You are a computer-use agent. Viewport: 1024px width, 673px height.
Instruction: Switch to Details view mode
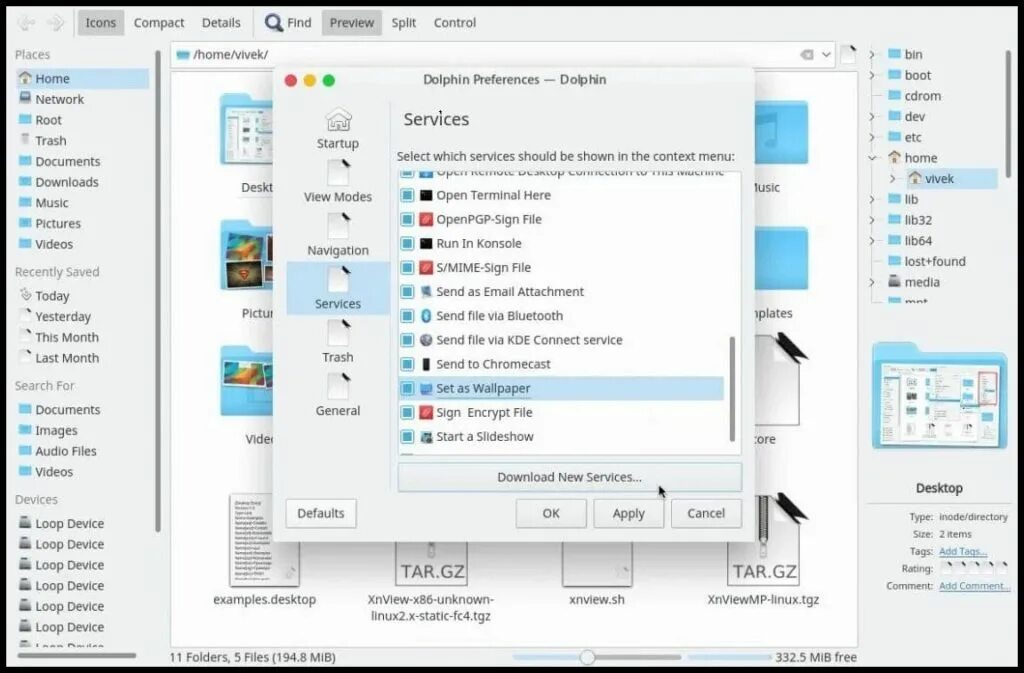point(221,23)
